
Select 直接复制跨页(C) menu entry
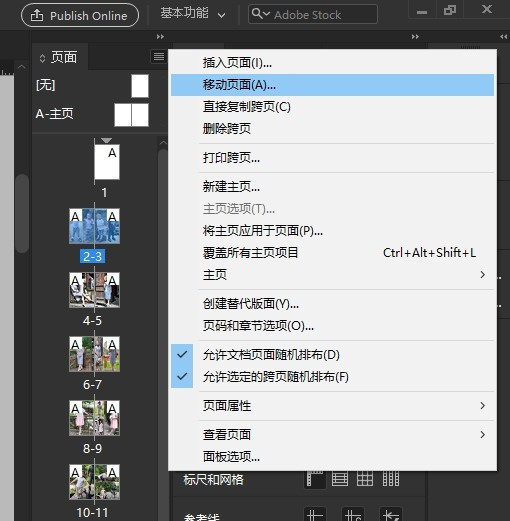332,107
